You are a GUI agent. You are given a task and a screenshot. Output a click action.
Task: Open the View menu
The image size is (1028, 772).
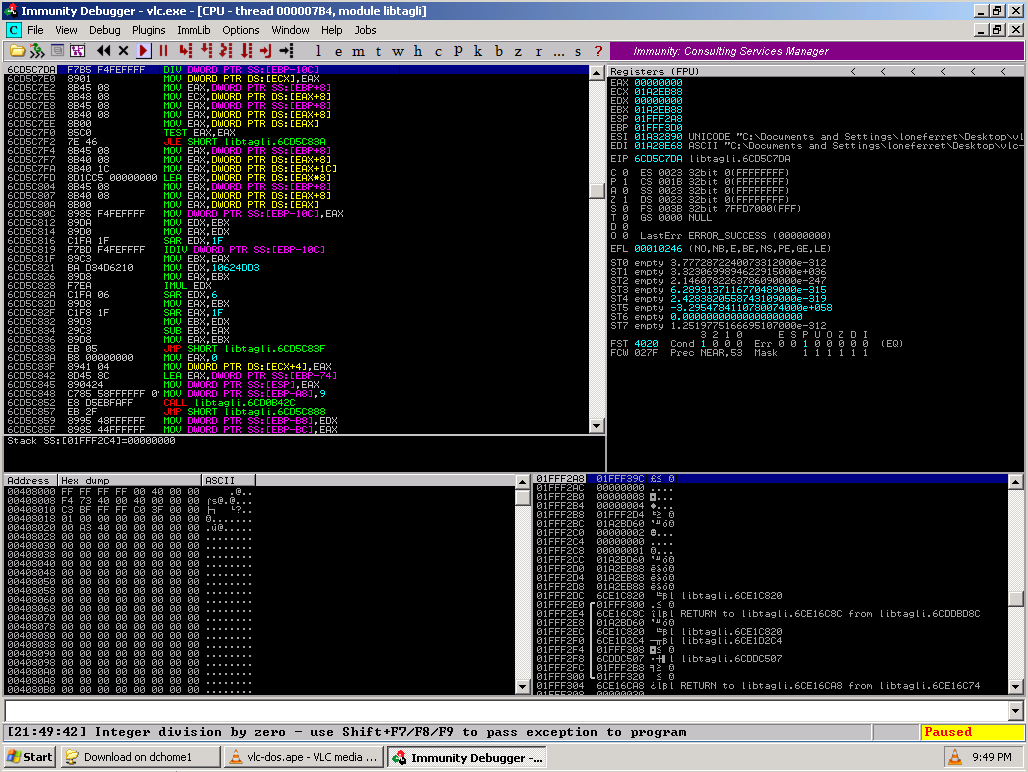pyautogui.click(x=66, y=30)
